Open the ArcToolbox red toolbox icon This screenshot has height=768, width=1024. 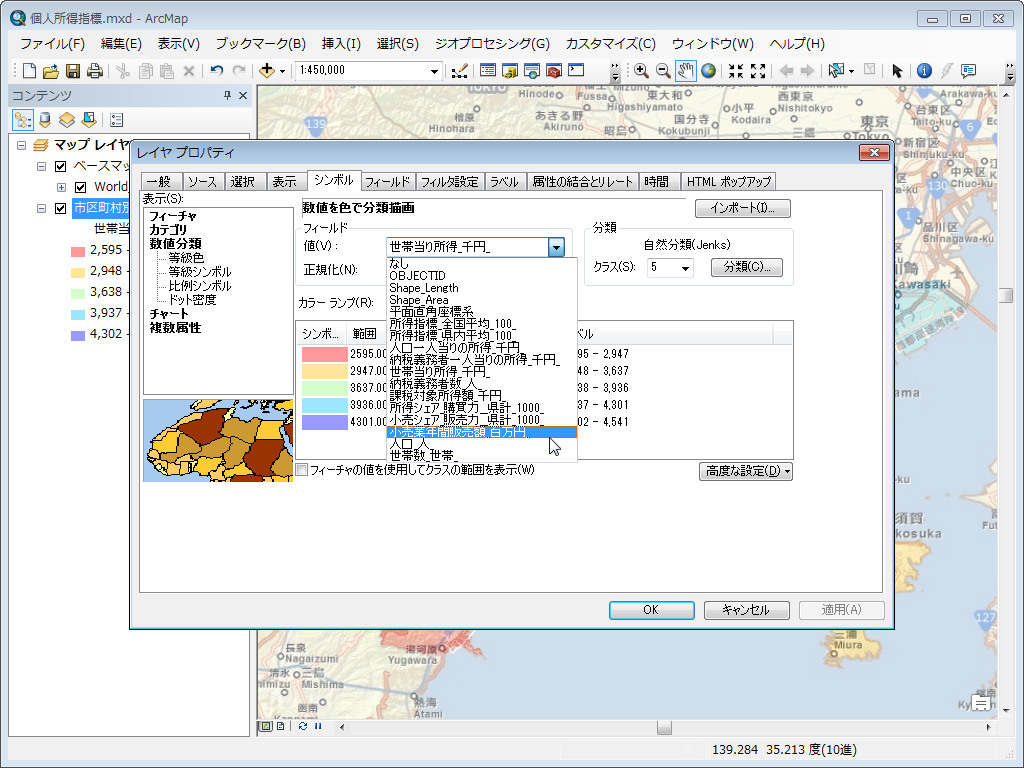pos(554,71)
